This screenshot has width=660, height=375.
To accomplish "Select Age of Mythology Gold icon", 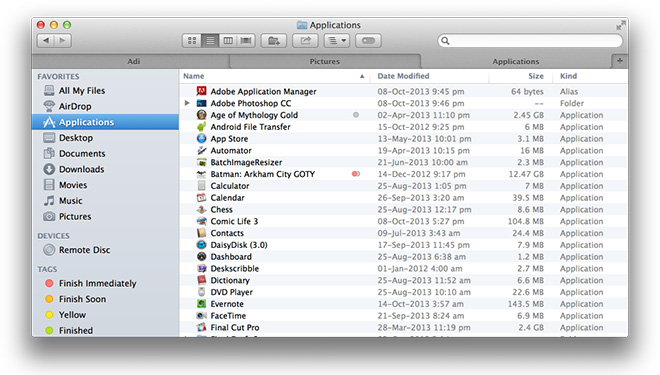I will click(202, 115).
